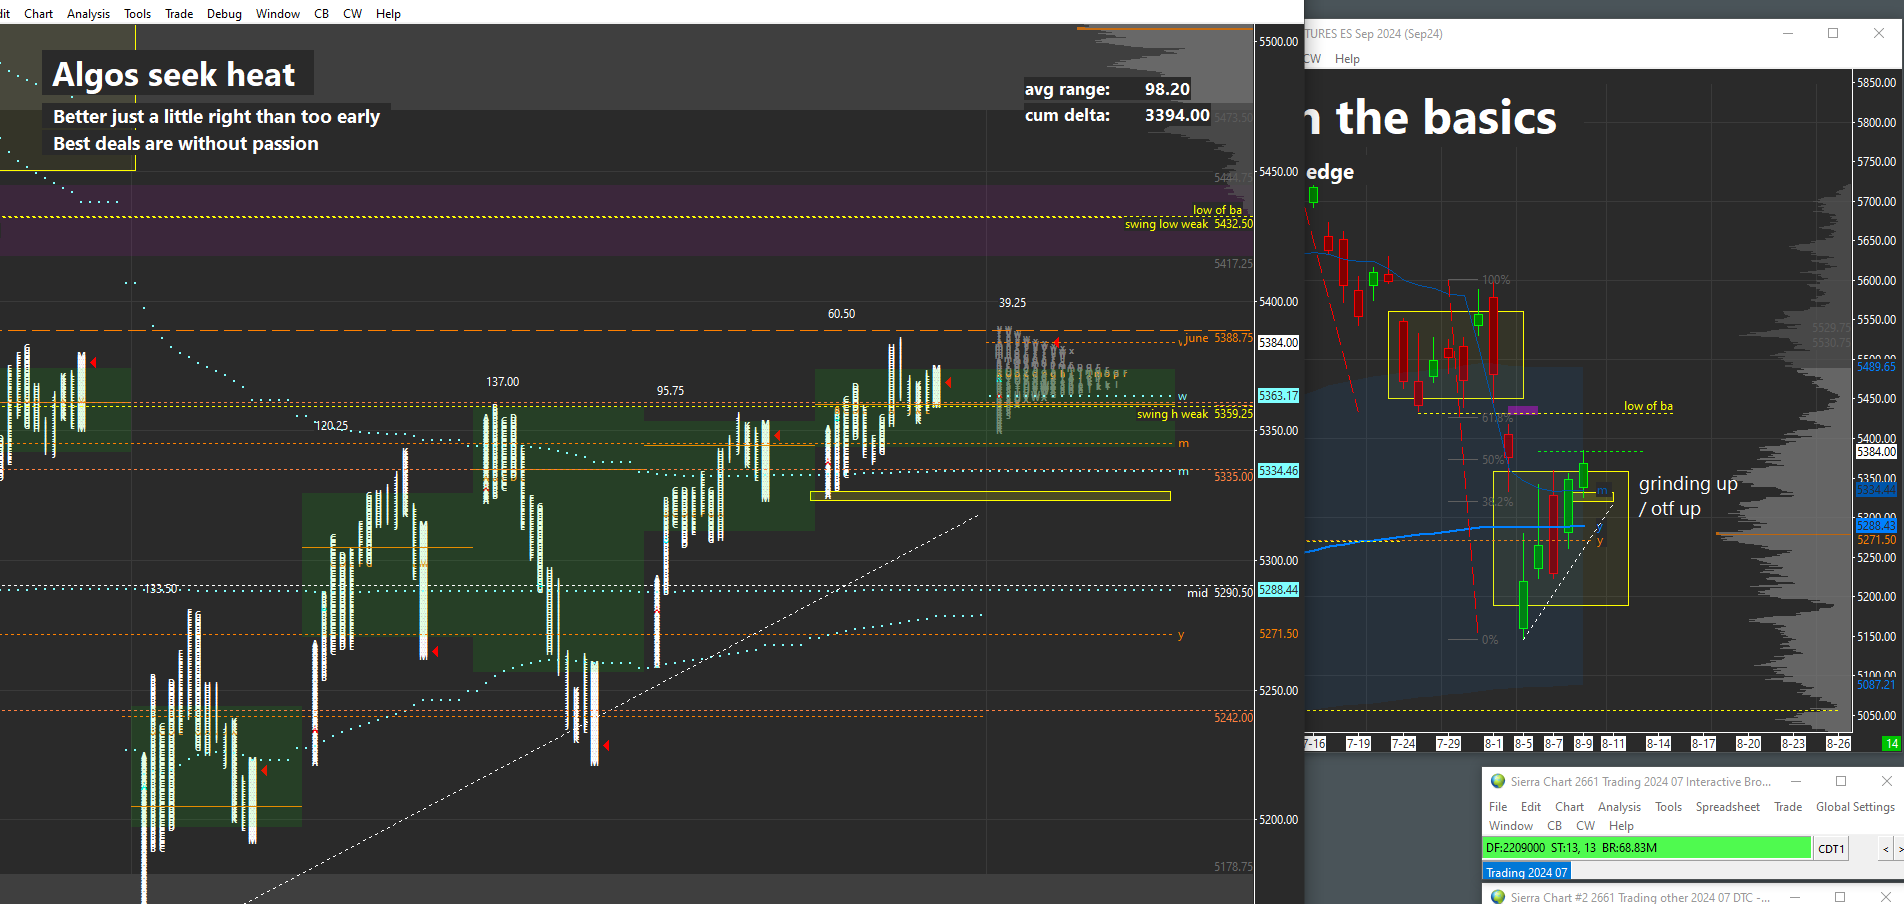Viewport: 1904px width, 904px height.
Task: Open the Spreadsheet menu
Action: (1727, 807)
